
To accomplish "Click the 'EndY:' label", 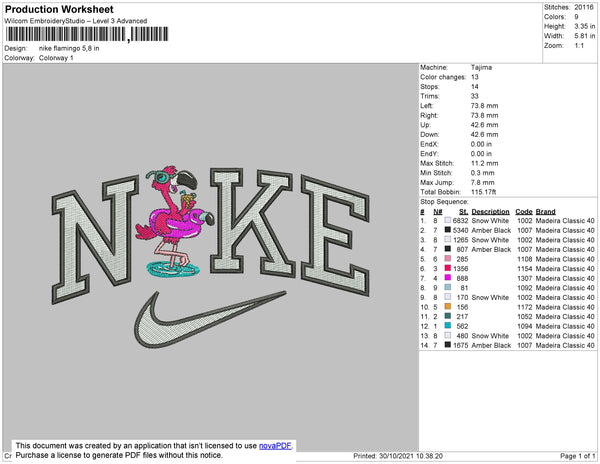I will (429, 153).
